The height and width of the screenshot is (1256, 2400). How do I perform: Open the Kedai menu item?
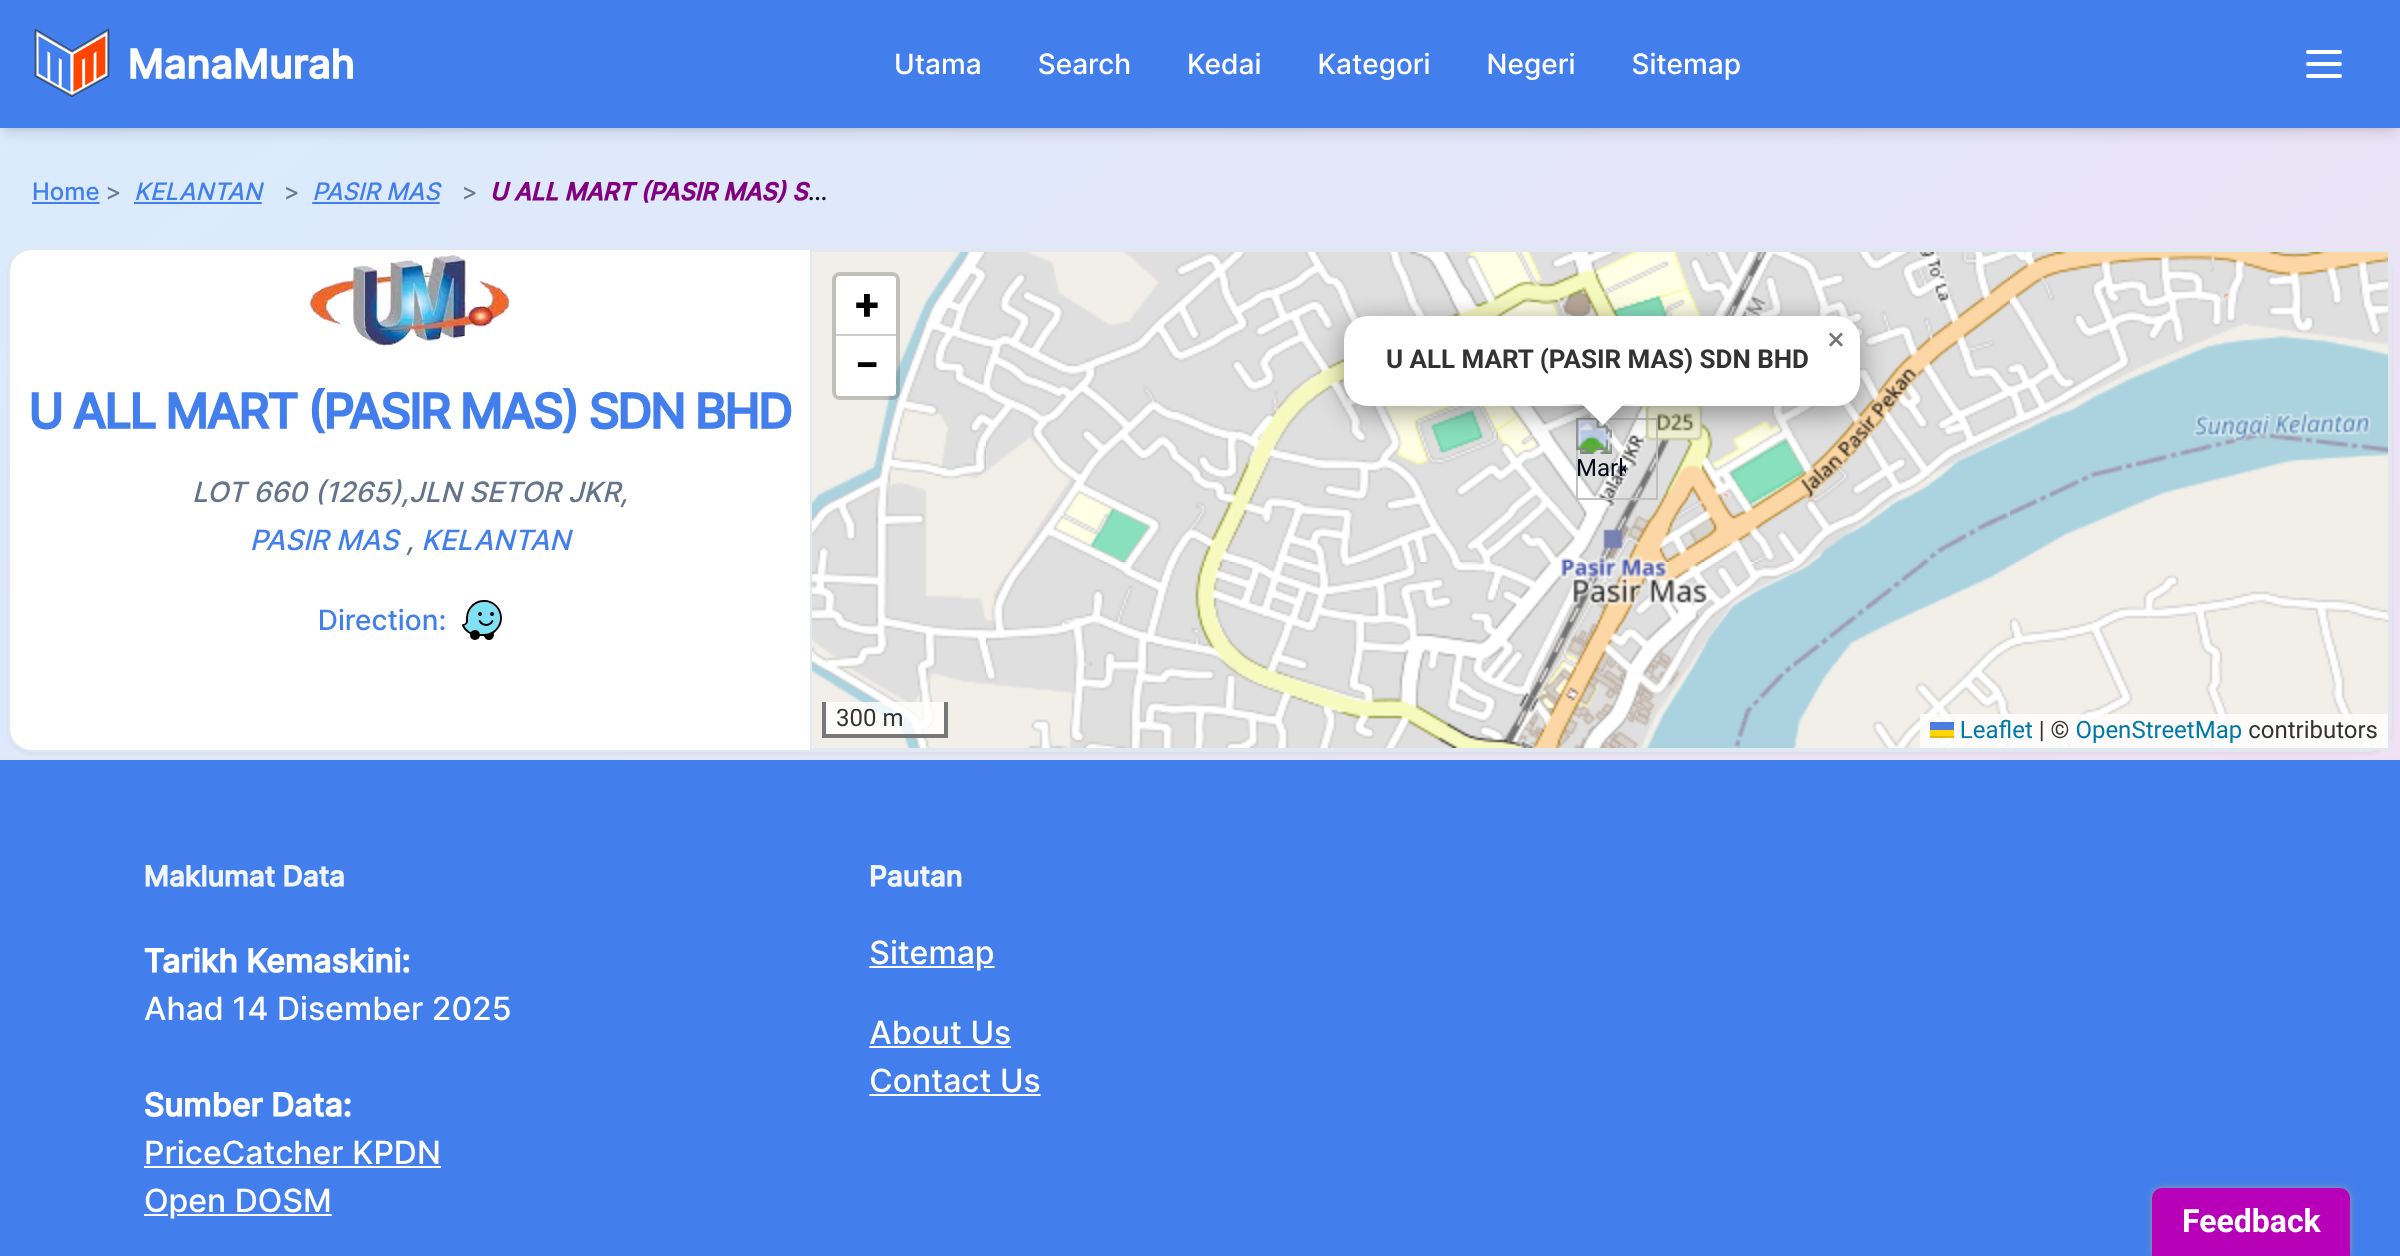1223,64
